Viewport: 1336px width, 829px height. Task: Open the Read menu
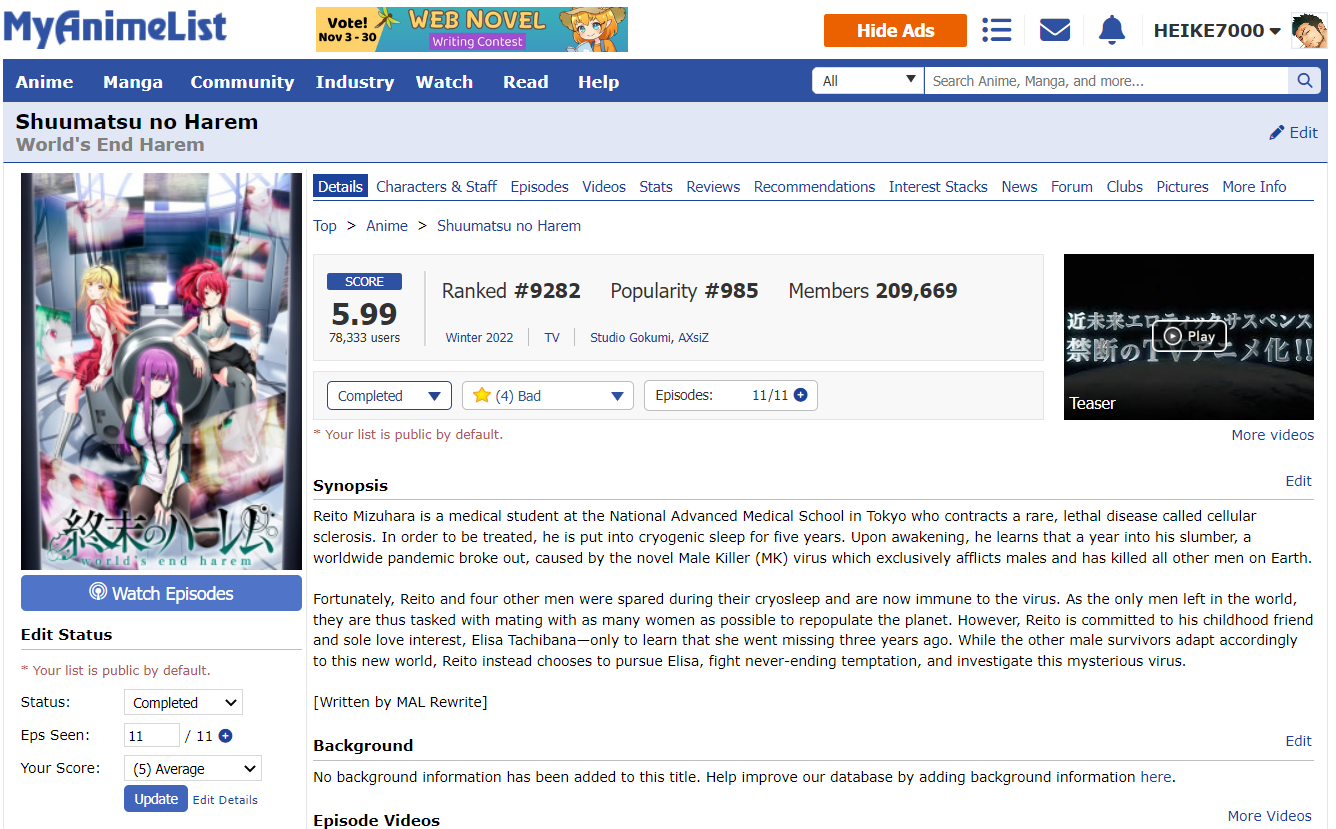526,82
